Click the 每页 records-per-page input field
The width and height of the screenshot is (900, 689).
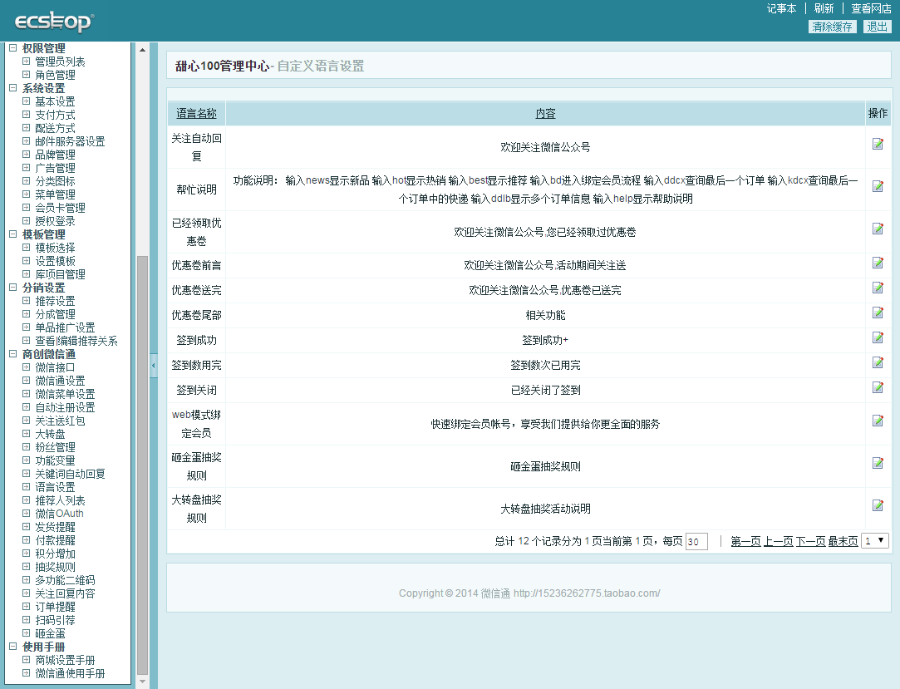pos(695,540)
